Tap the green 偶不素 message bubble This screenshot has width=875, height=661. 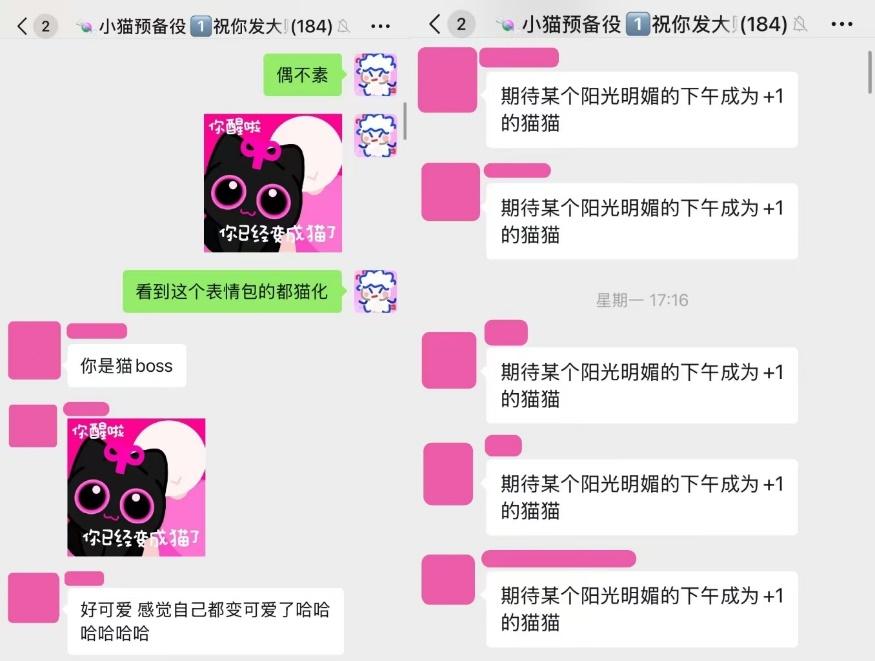coord(302,75)
